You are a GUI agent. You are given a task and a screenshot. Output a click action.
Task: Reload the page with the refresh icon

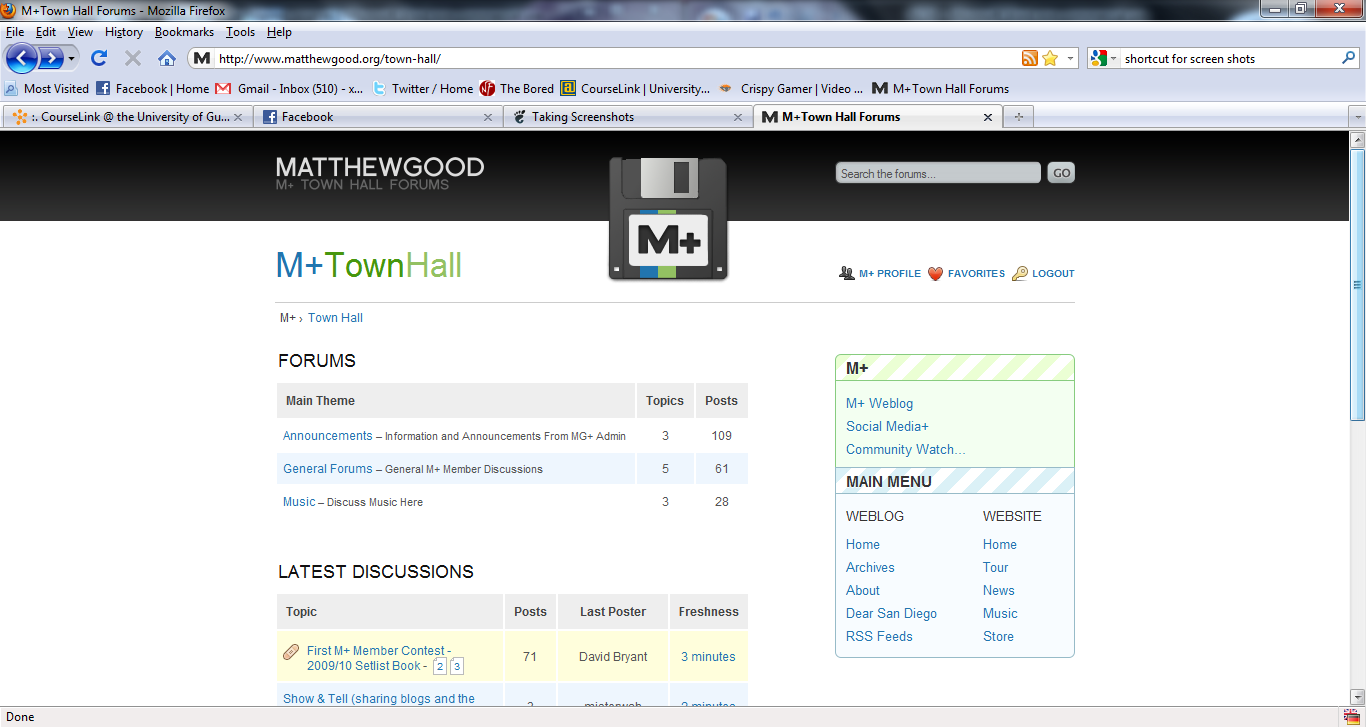[99, 58]
